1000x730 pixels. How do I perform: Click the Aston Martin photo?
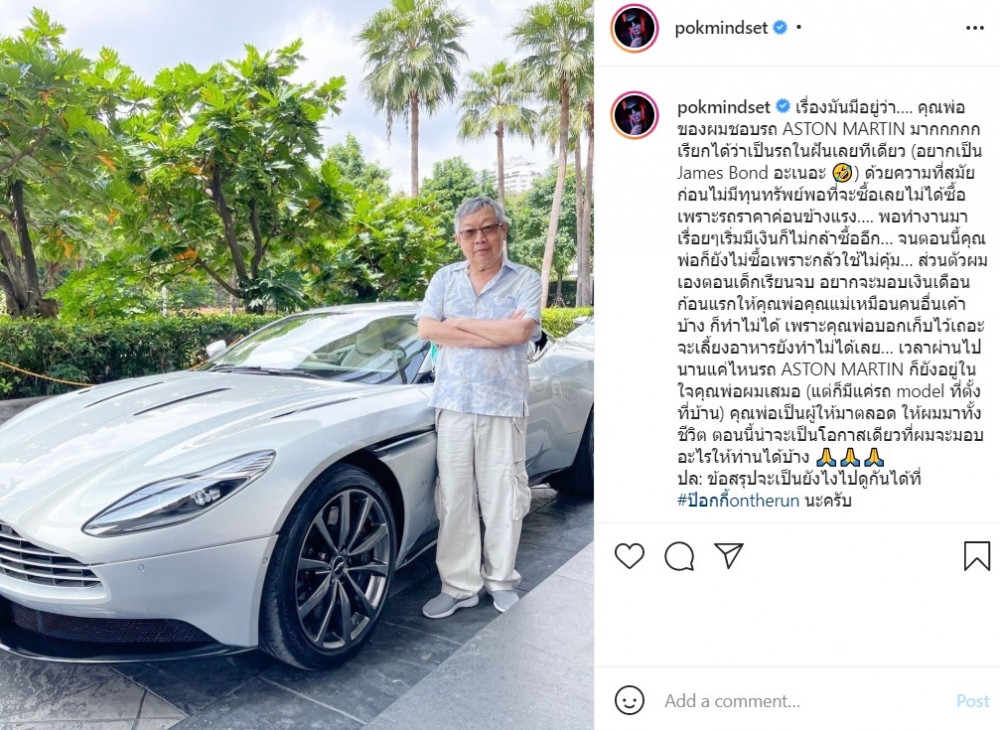coord(297,365)
